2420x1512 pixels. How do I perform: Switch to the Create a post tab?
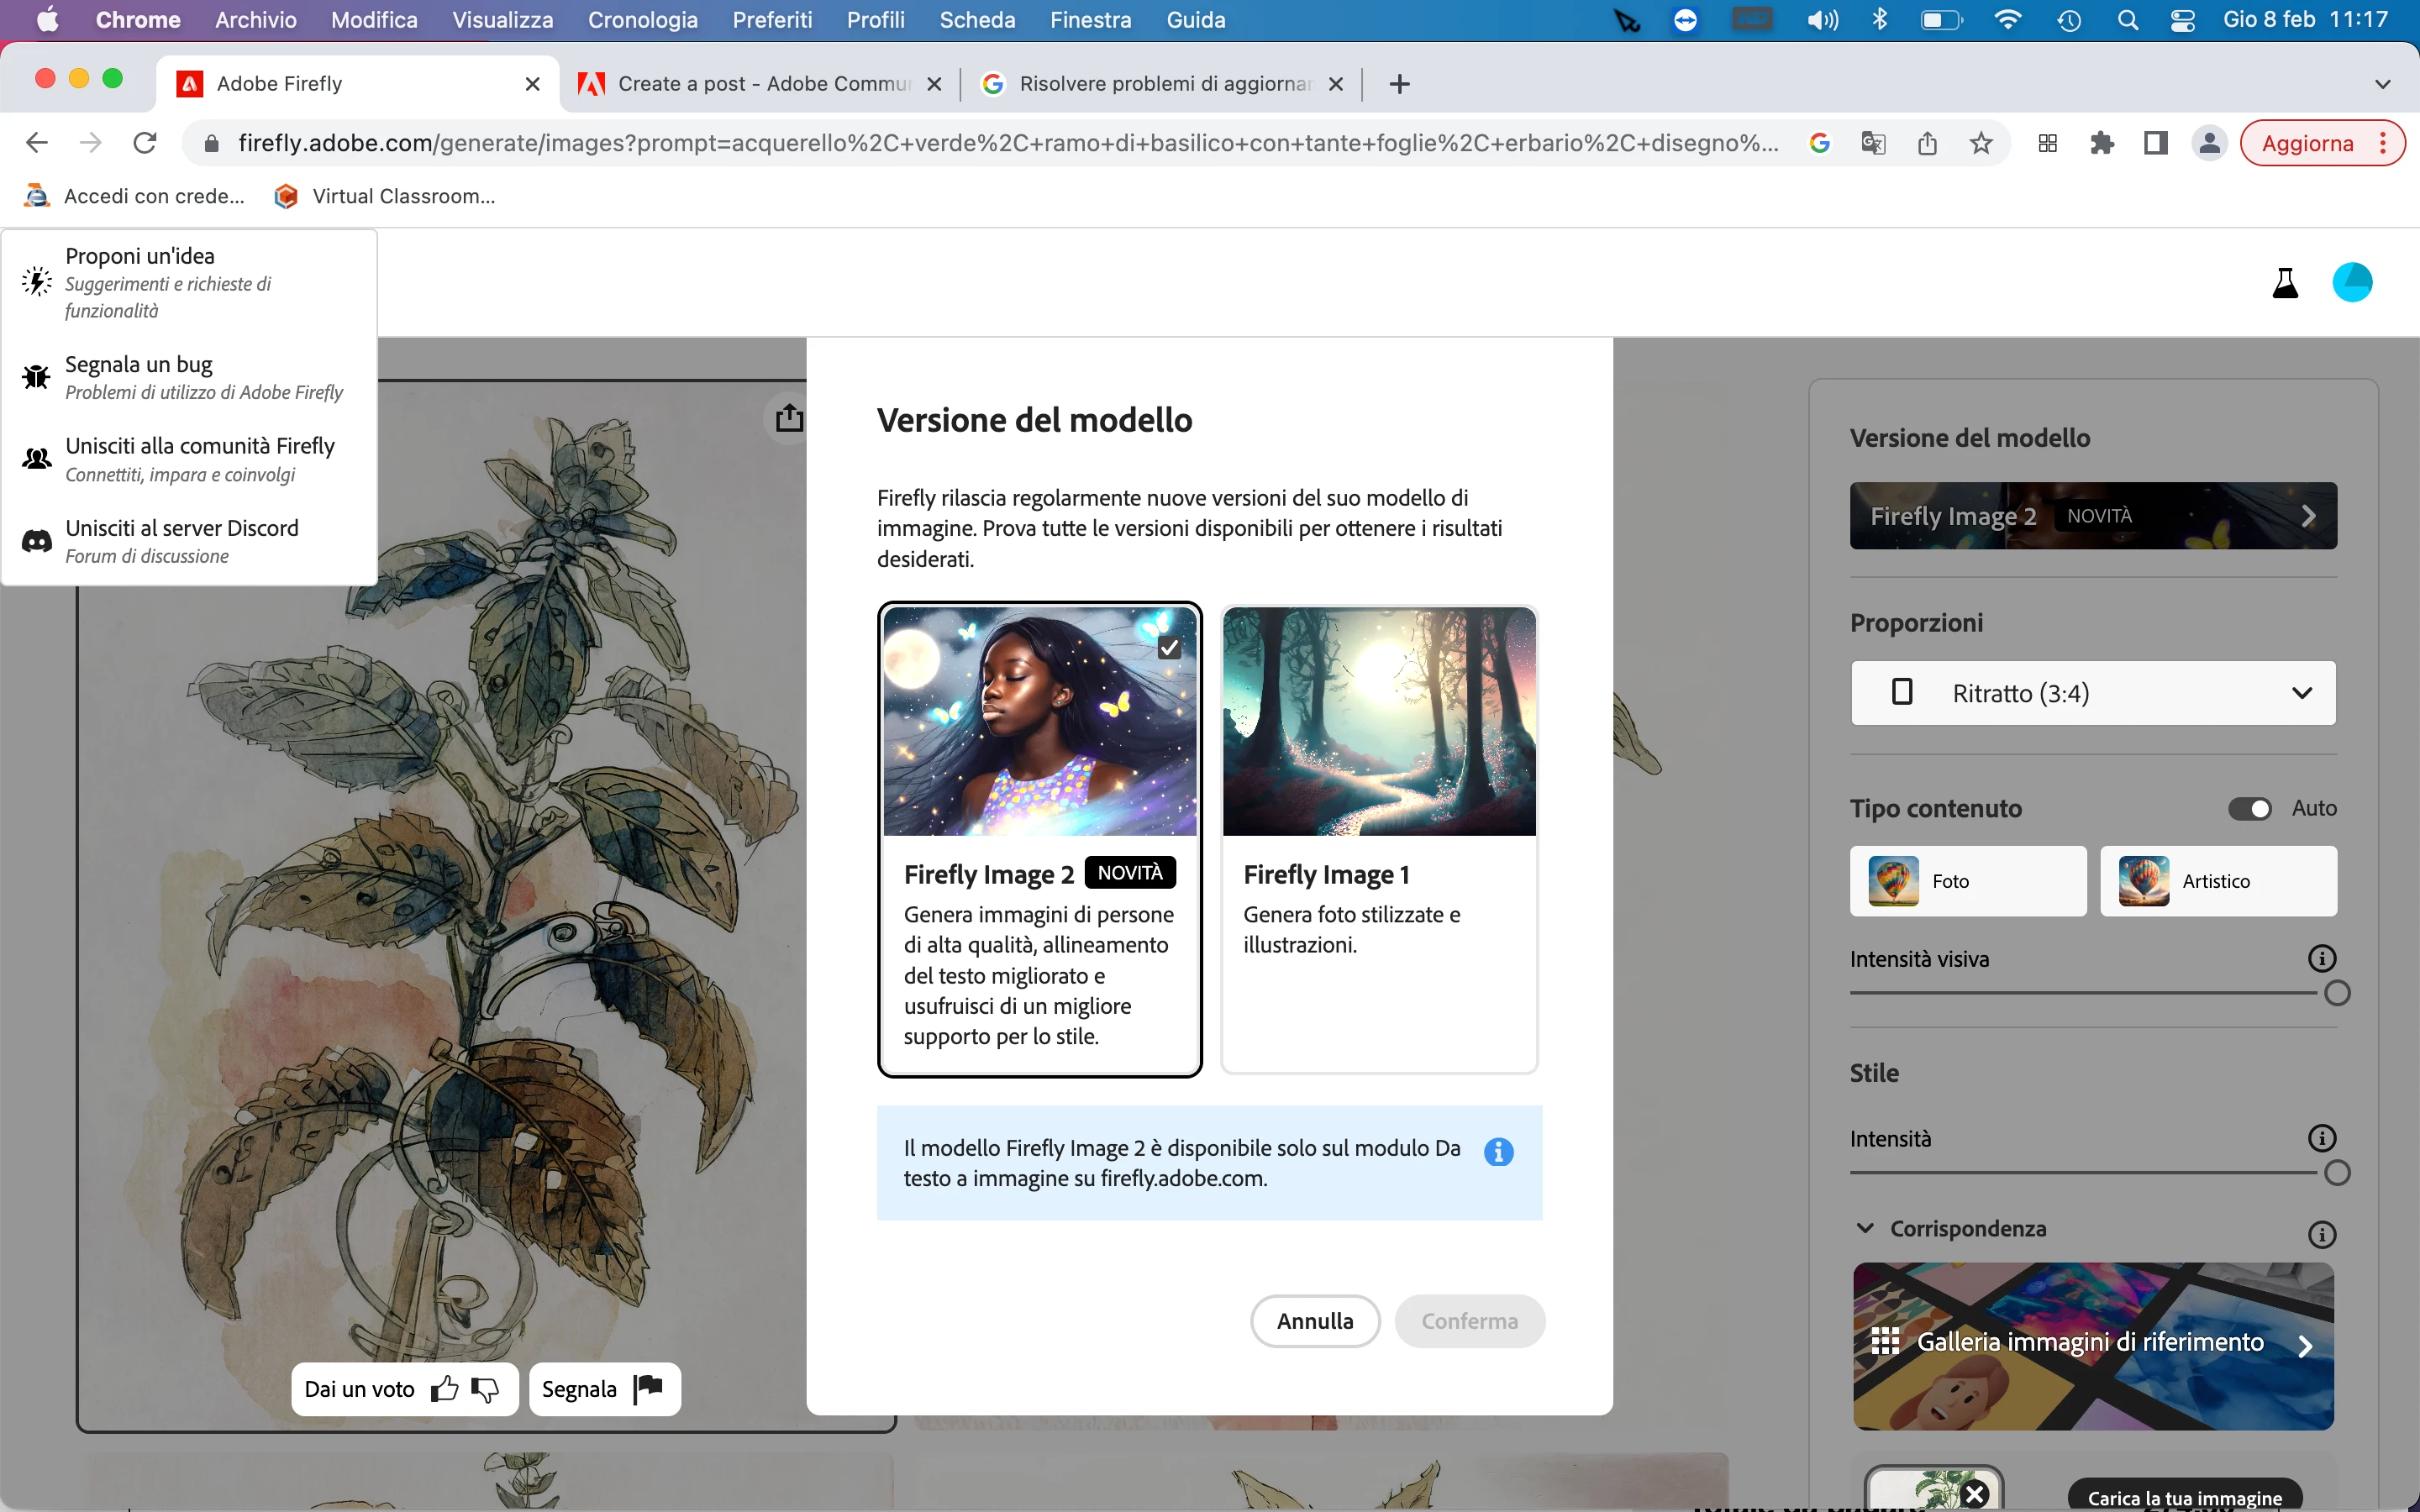[762, 84]
